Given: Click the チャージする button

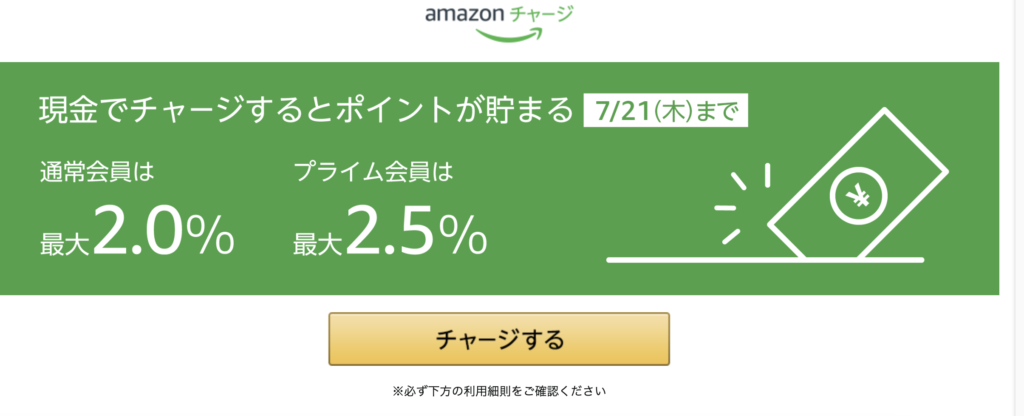Looking at the screenshot, I should (x=499, y=339).
